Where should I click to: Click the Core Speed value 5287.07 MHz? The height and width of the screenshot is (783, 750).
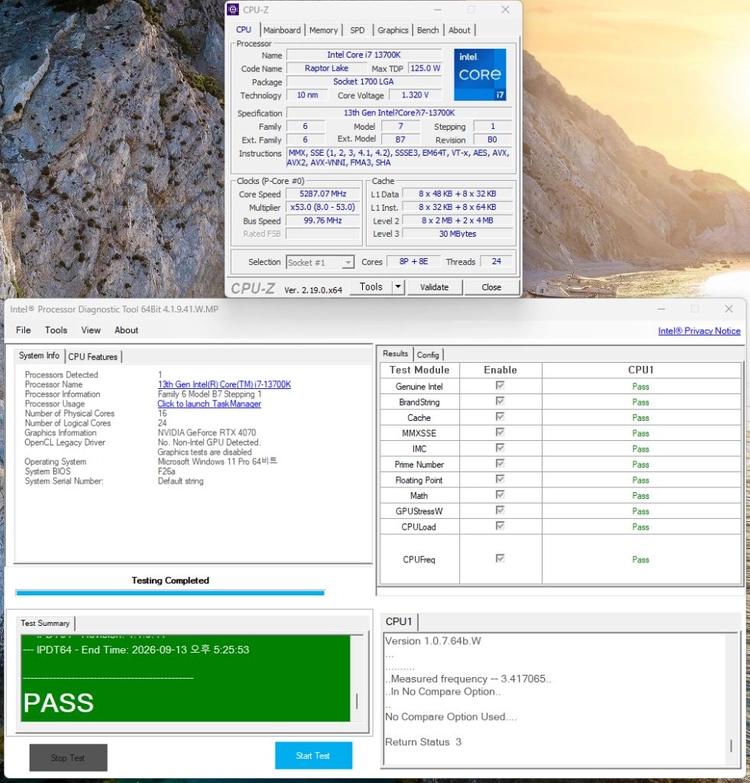pyautogui.click(x=323, y=194)
